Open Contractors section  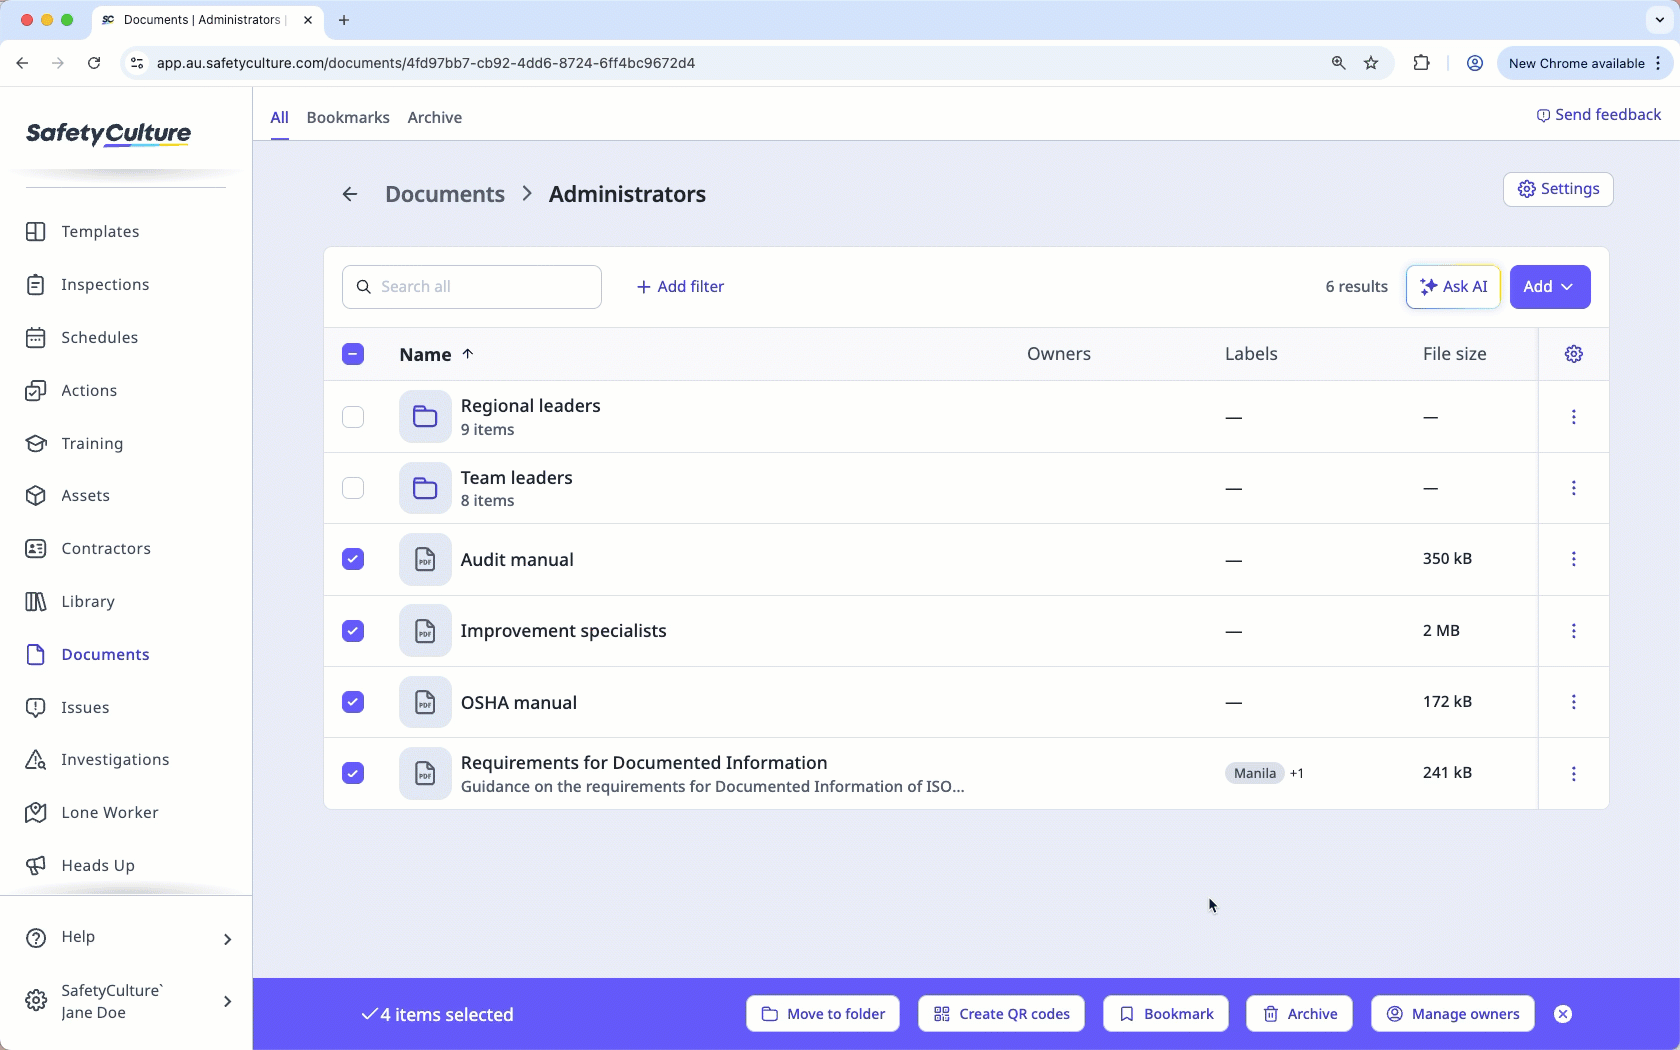[106, 548]
